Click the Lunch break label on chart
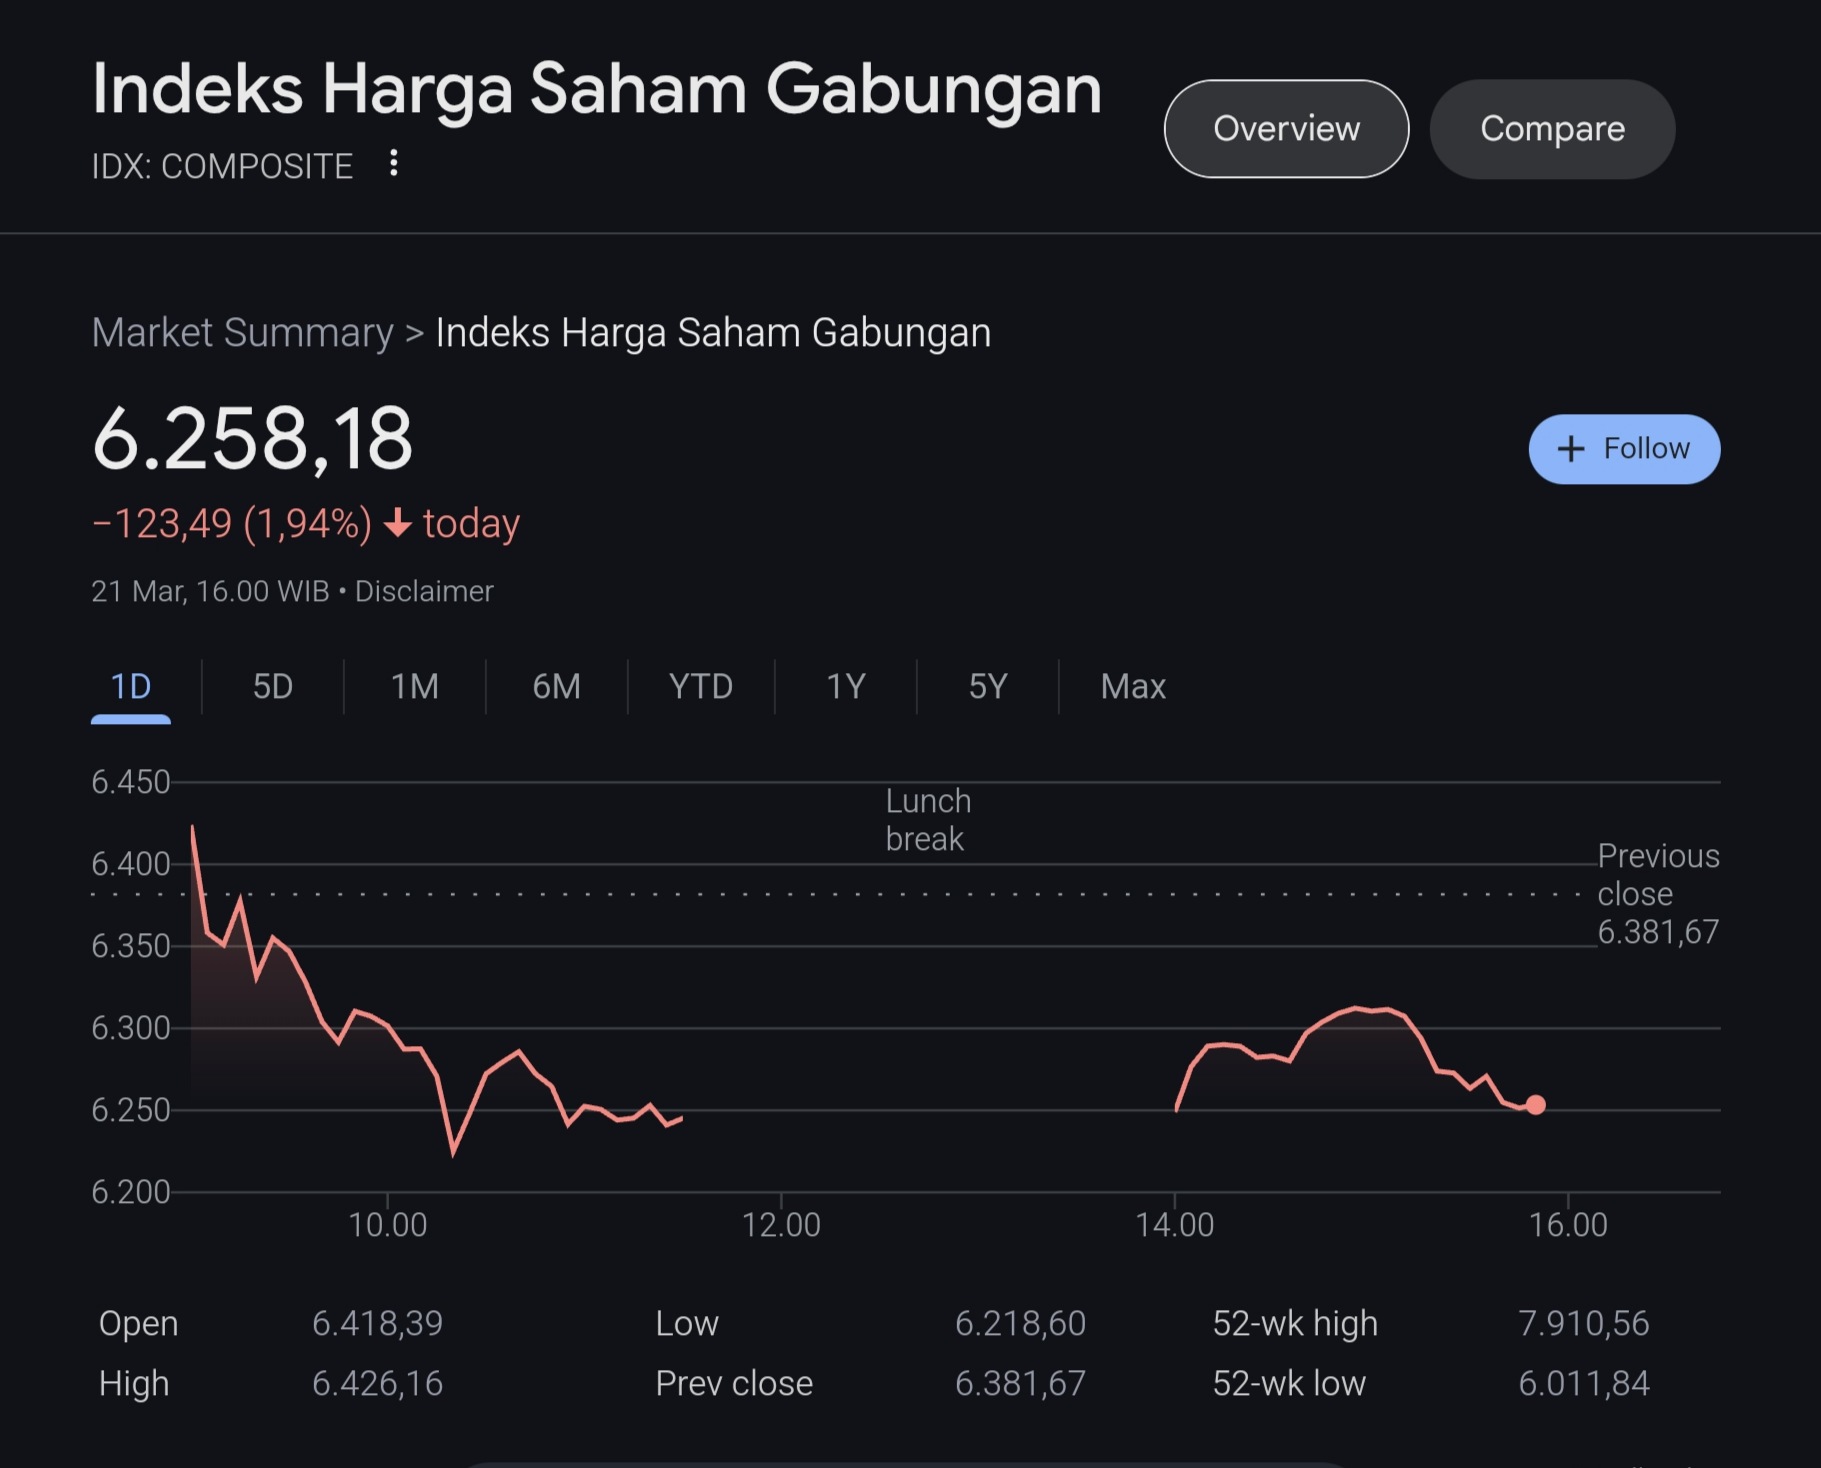Viewport: 1821px width, 1468px height. pyautogui.click(x=927, y=820)
